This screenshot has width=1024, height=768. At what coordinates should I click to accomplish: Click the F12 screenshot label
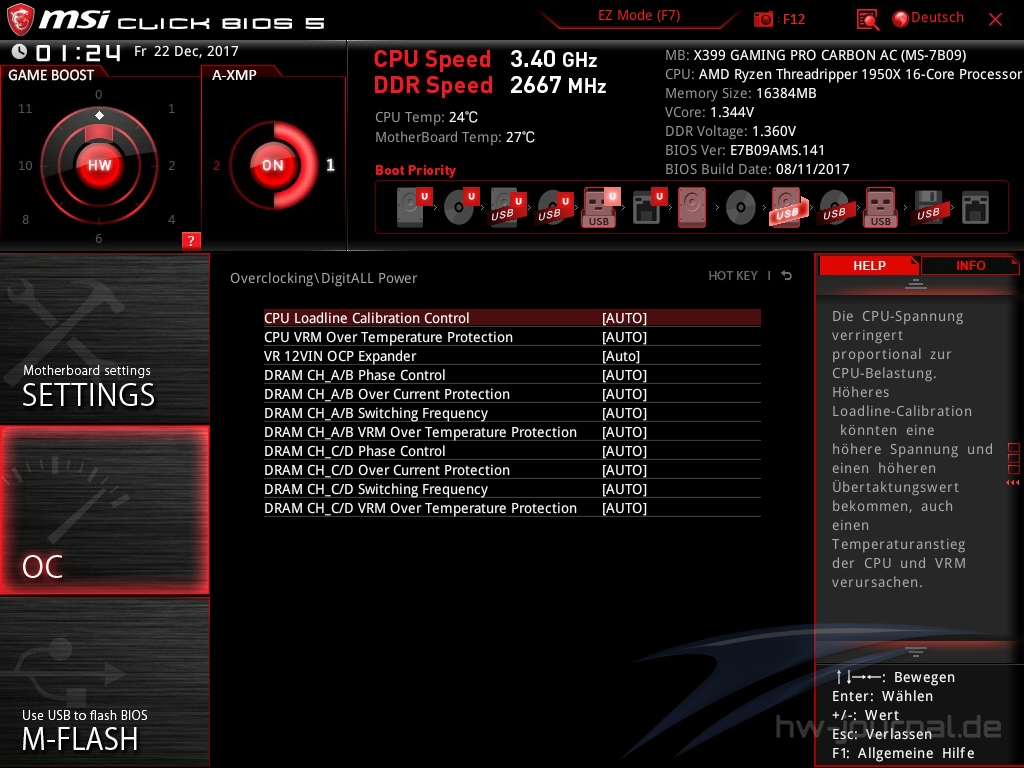793,19
